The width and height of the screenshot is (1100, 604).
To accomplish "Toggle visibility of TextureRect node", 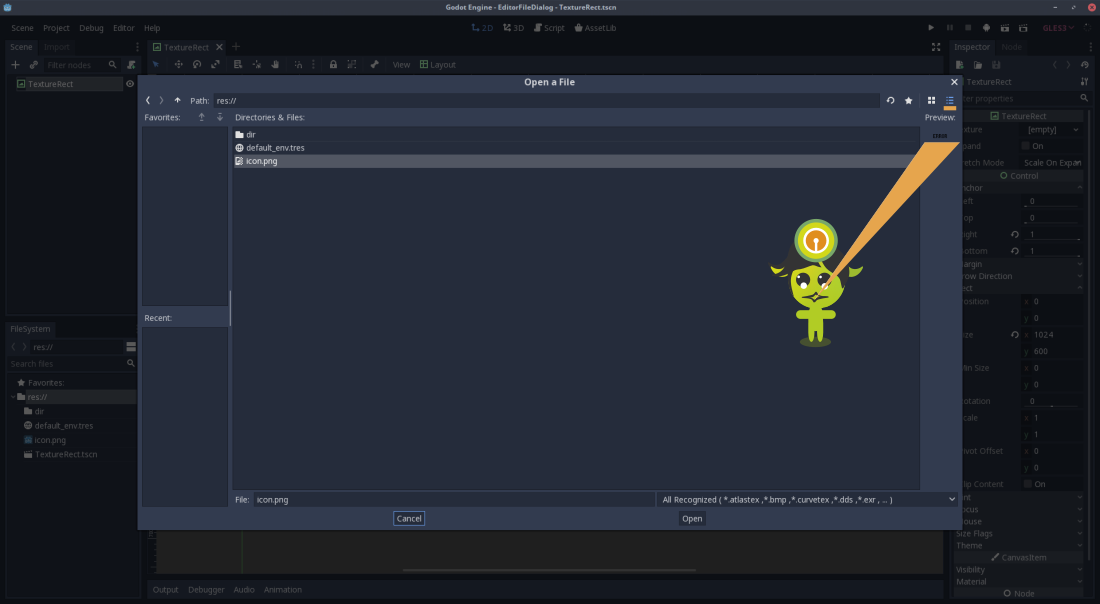I will [x=130, y=83].
